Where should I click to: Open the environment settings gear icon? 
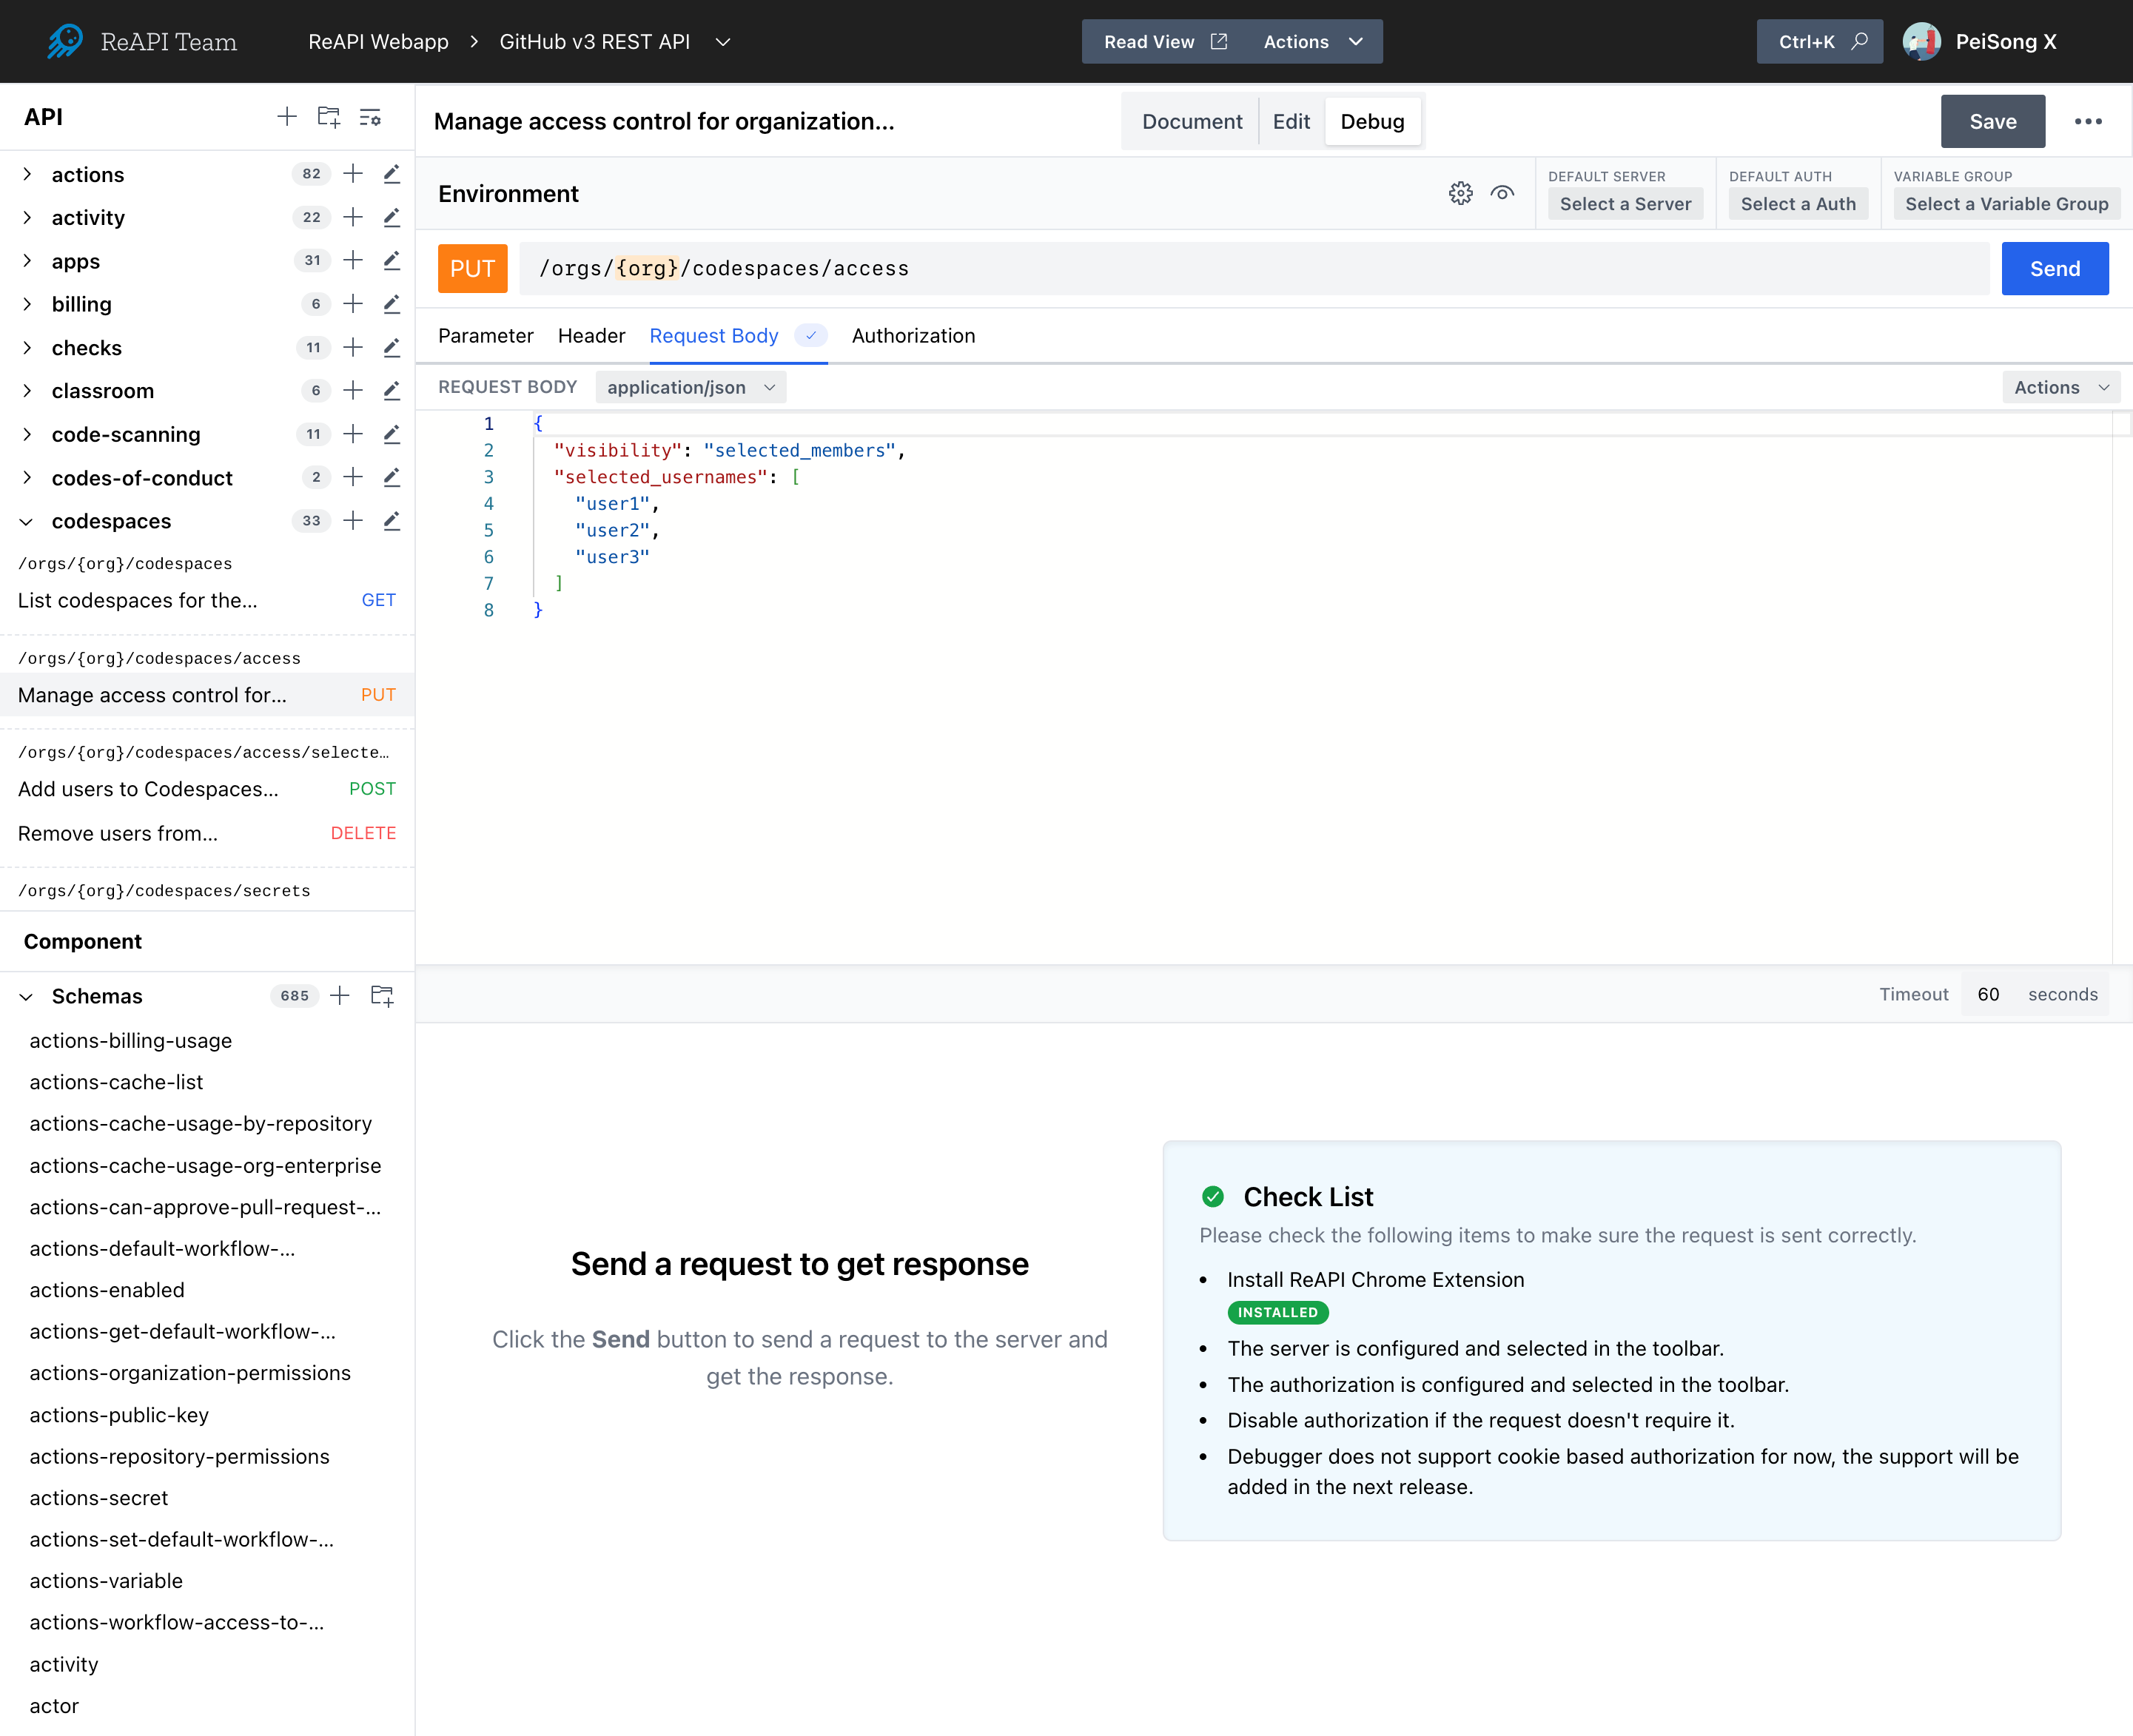point(1460,193)
